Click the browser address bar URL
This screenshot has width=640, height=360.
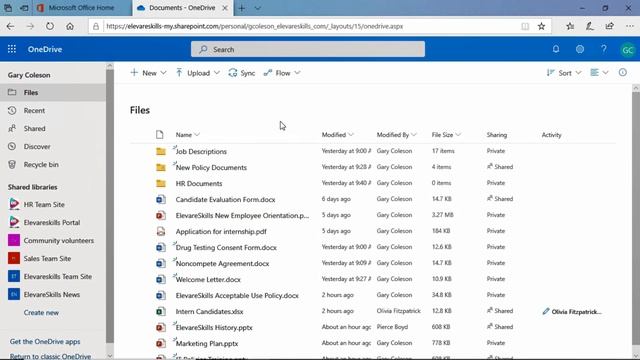click(255, 26)
